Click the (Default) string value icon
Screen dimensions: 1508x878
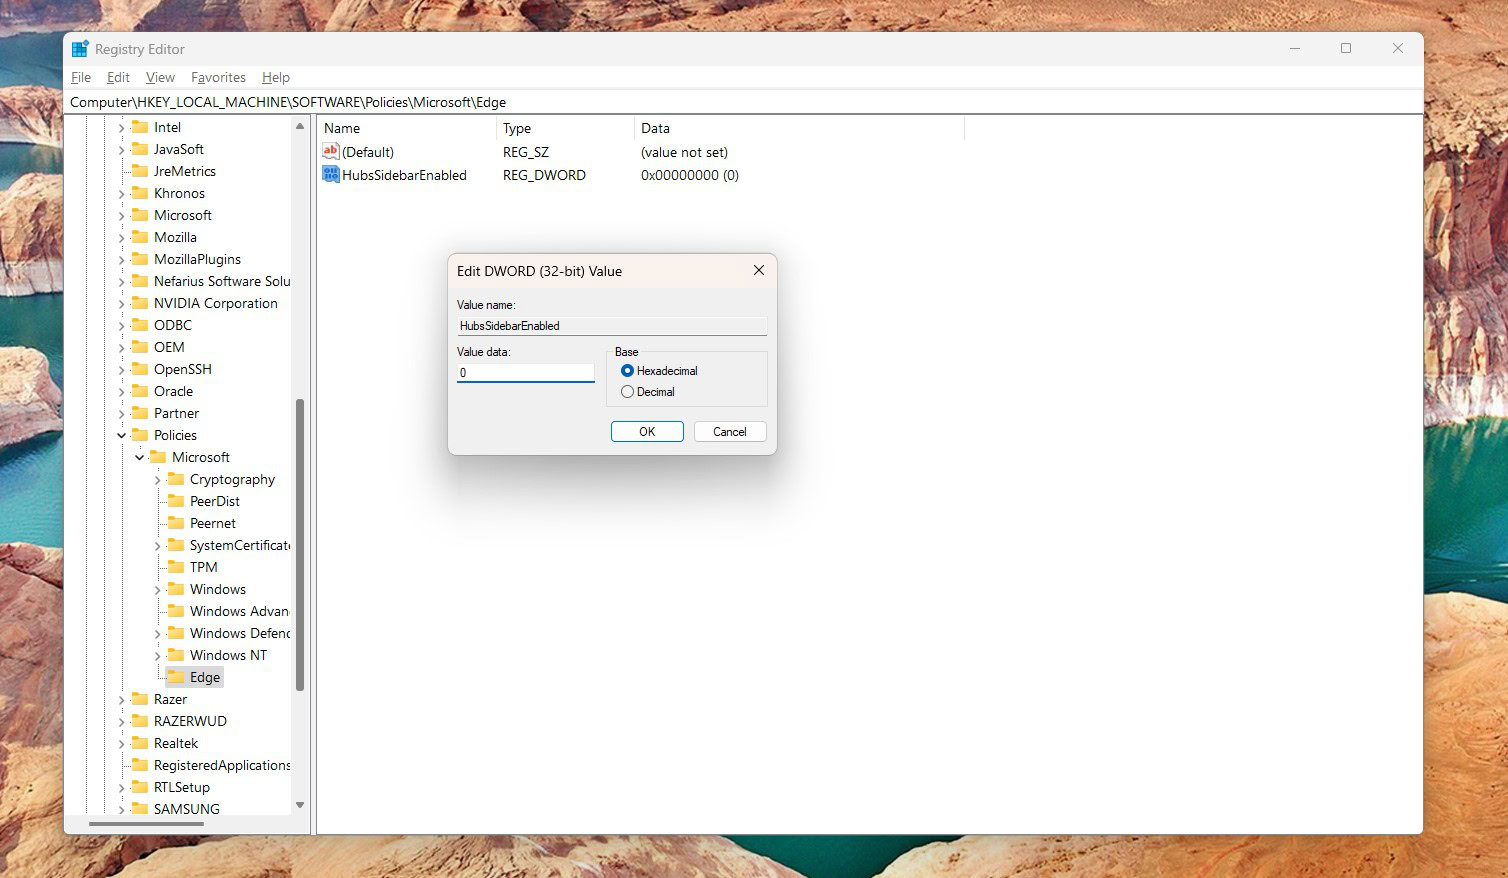tap(331, 152)
